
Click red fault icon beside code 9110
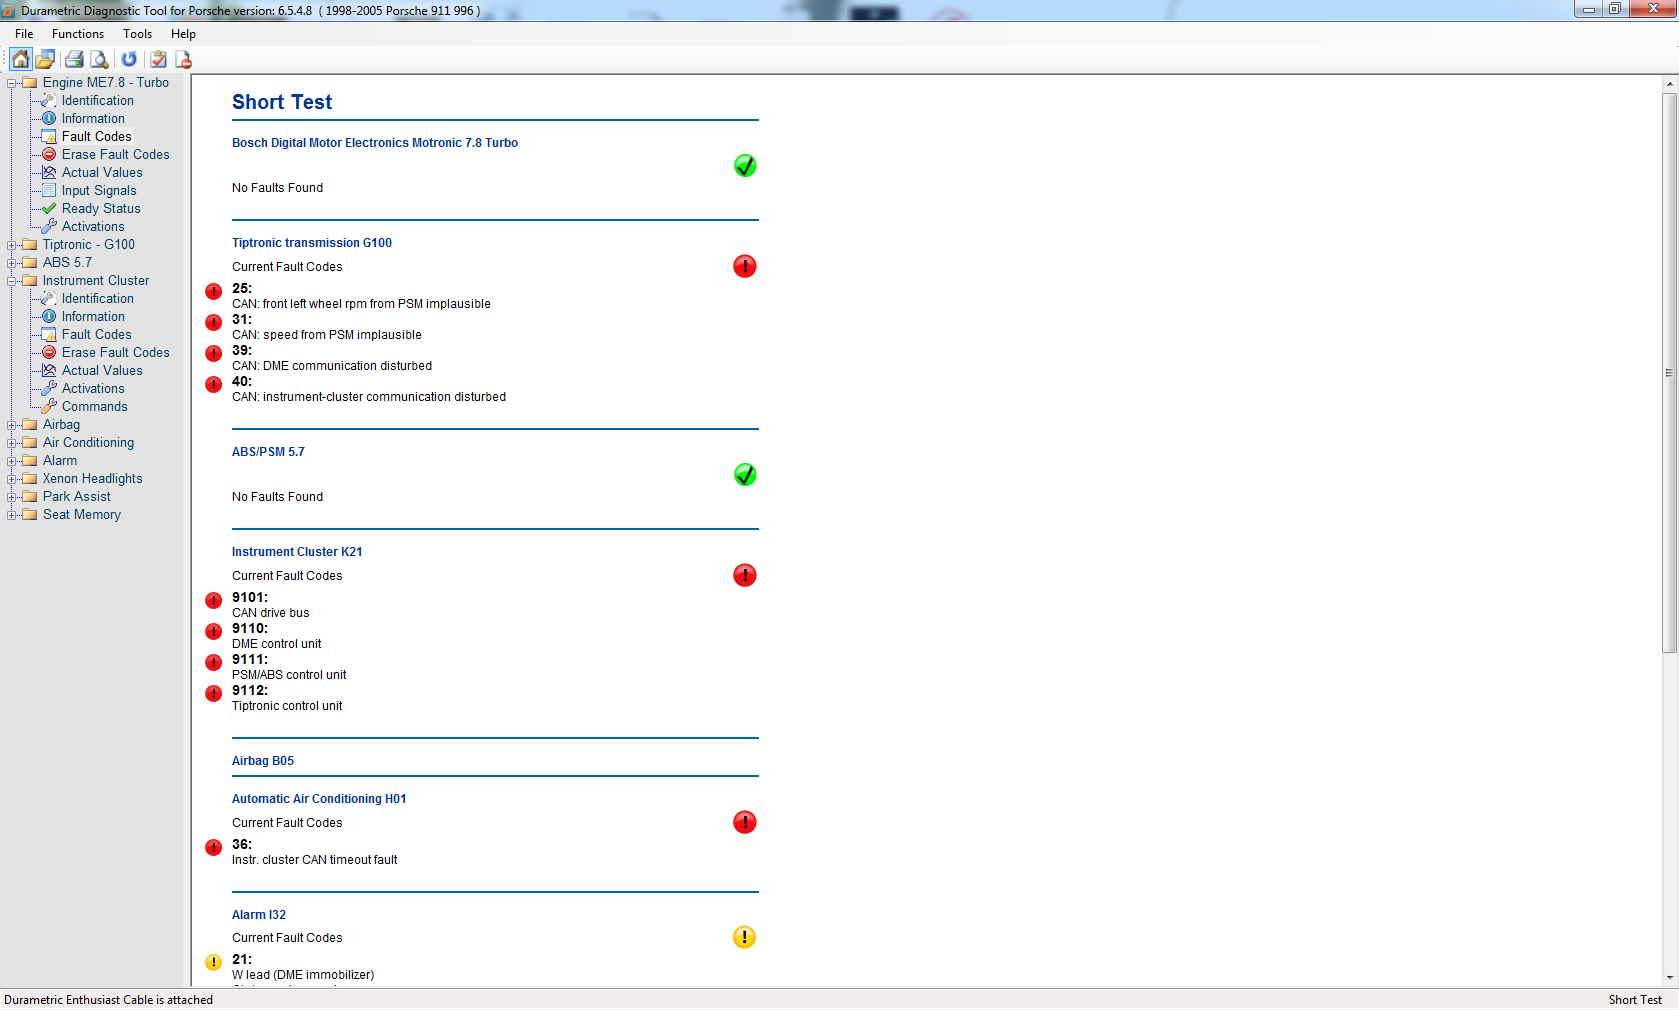click(x=214, y=631)
